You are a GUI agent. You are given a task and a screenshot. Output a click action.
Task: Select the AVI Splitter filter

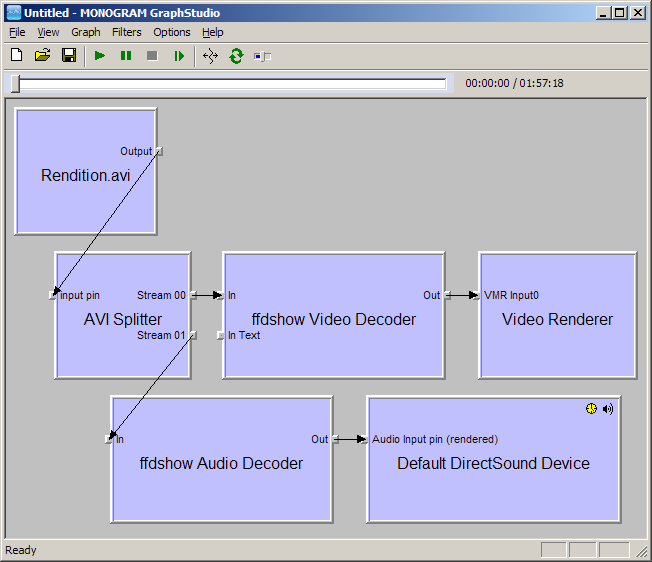(x=123, y=315)
